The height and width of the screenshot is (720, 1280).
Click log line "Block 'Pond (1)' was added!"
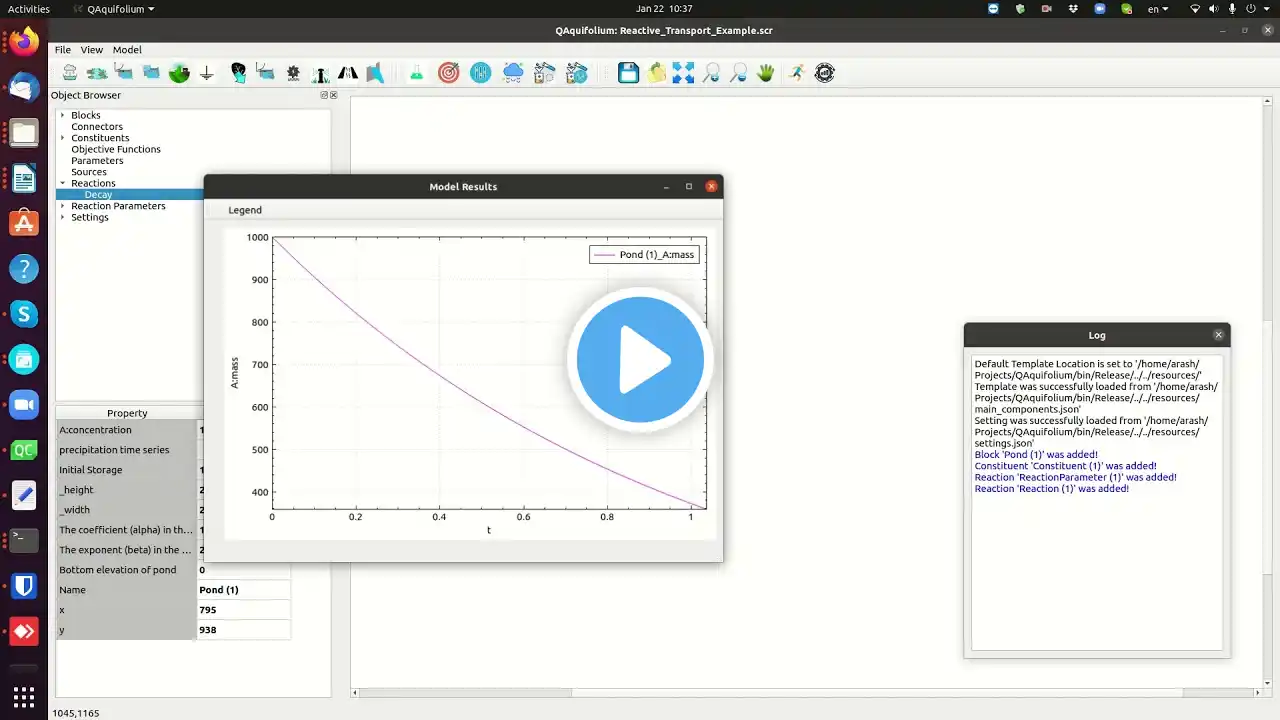coord(1036,455)
